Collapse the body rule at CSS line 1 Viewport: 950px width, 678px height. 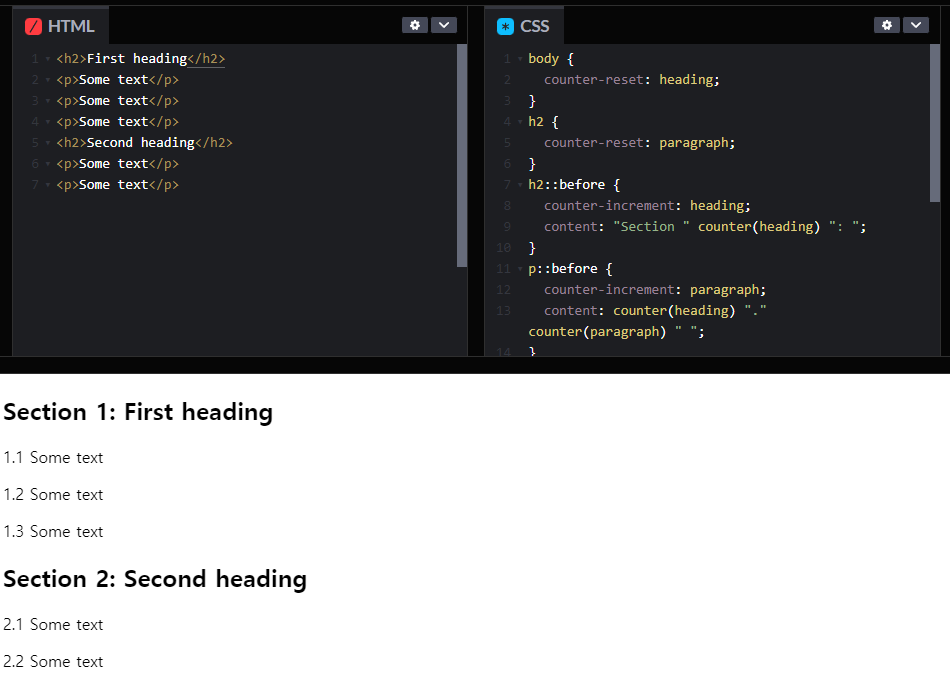pos(519,59)
